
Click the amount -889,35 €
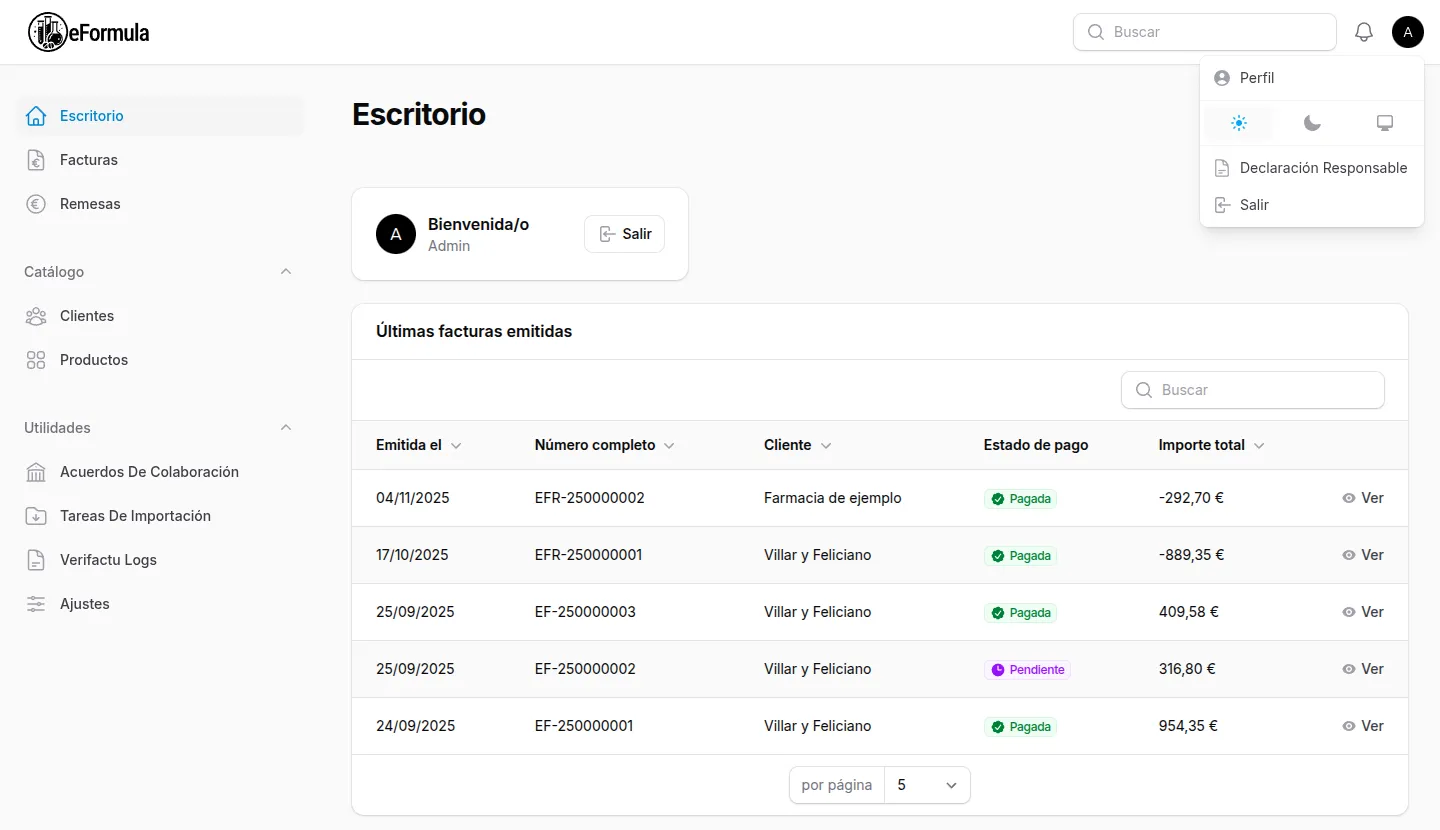coord(1192,555)
